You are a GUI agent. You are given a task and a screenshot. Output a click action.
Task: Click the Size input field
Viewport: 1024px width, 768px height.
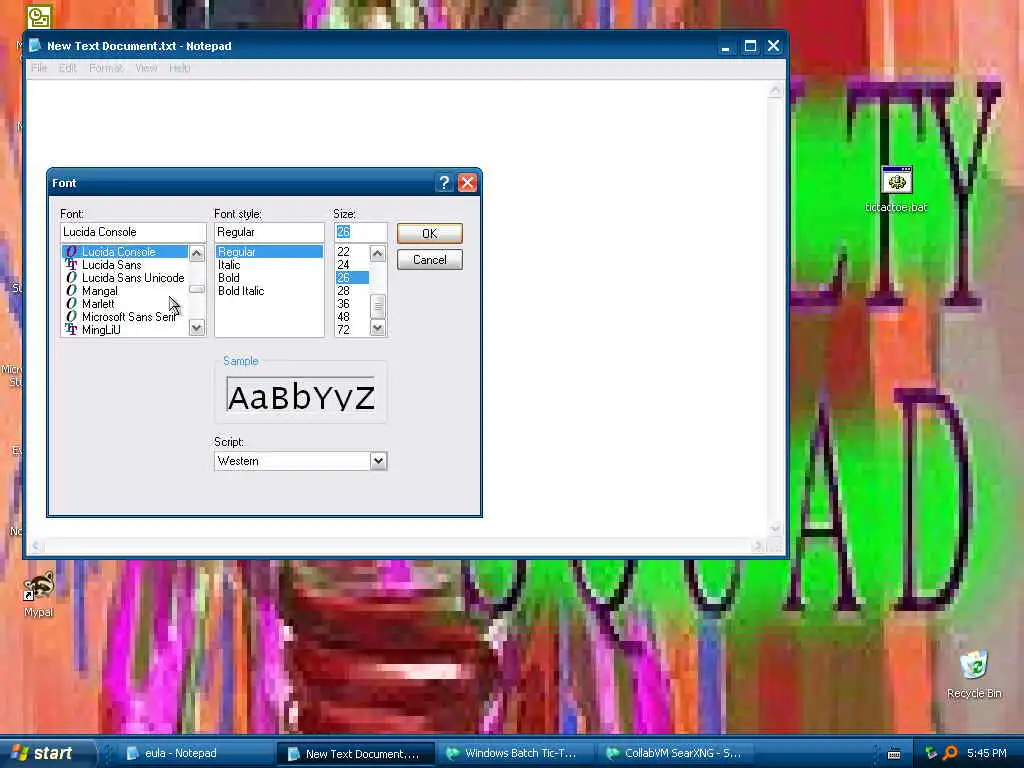tap(360, 232)
